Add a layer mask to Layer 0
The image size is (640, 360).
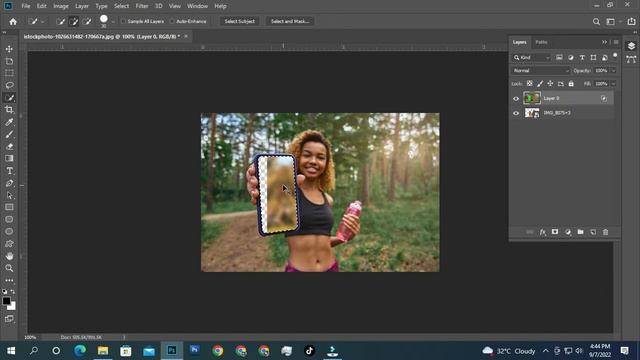point(555,232)
